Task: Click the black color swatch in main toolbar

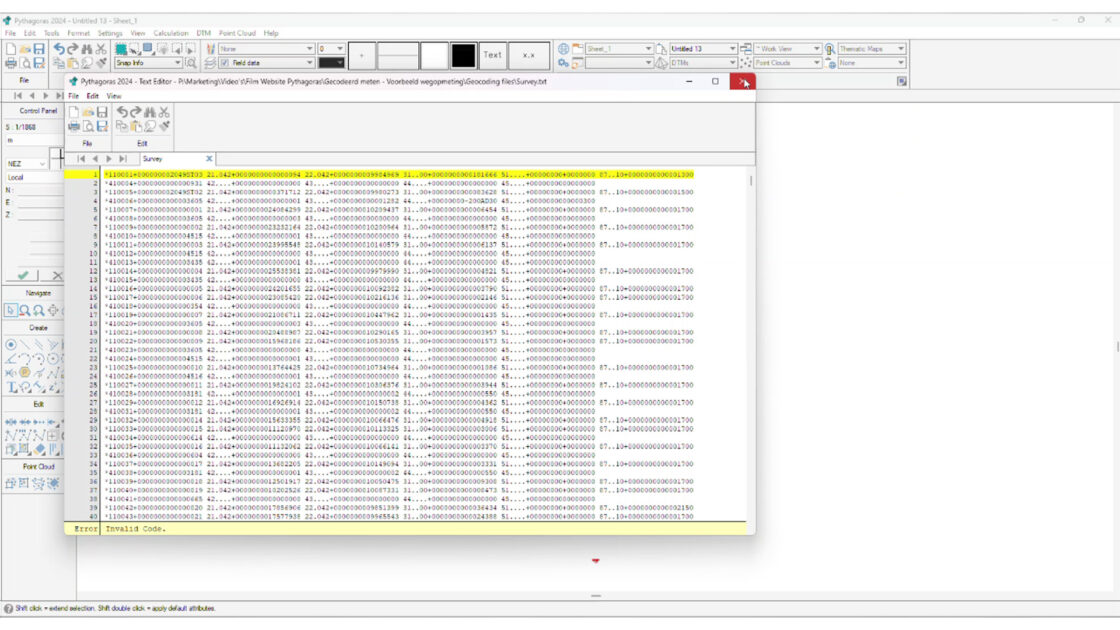Action: (463, 55)
